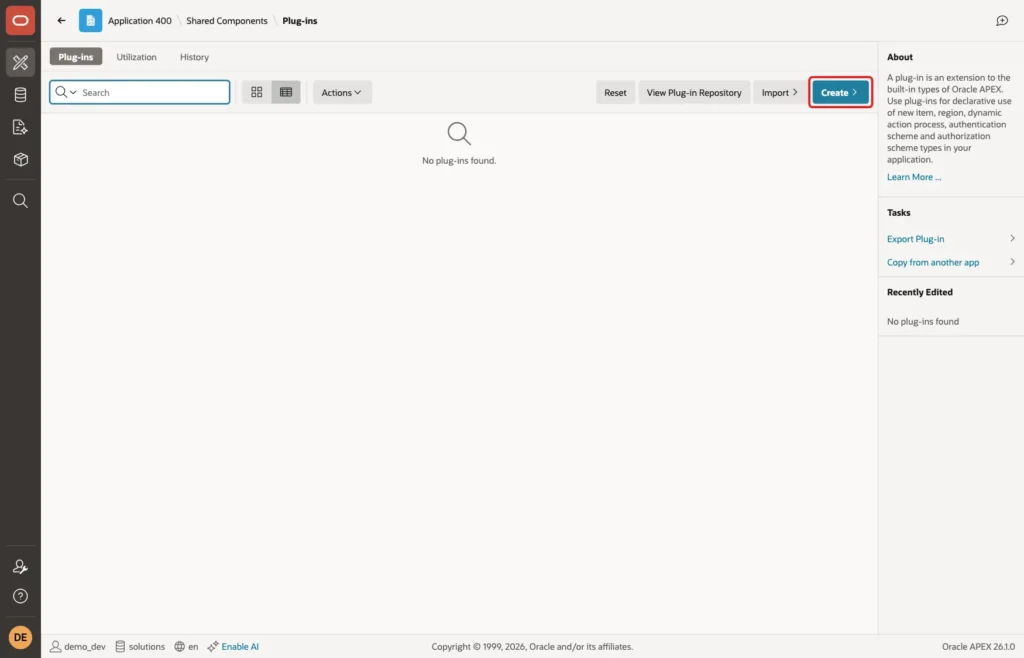Click the Copyright Oracle footer text
The height and width of the screenshot is (658, 1024).
(532, 646)
